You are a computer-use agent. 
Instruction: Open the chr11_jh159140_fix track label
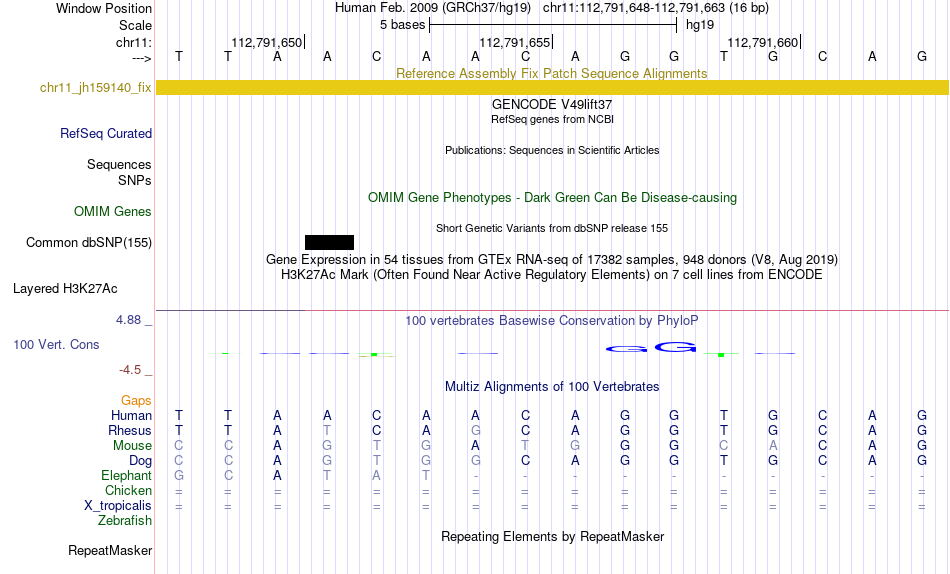[x=96, y=87]
